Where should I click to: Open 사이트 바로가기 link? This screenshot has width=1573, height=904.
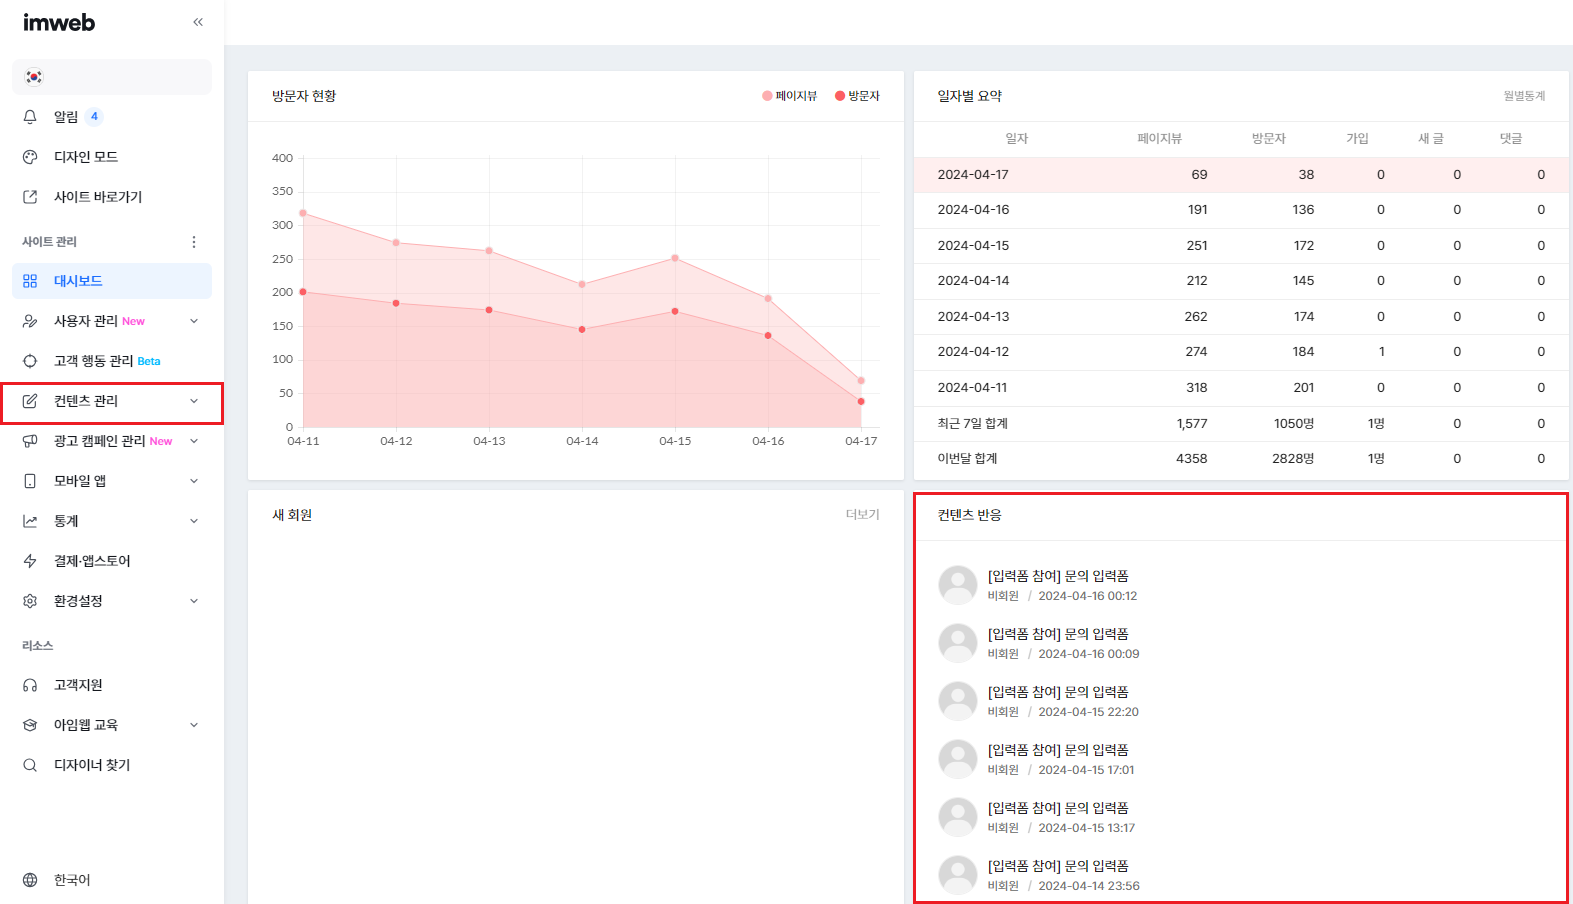point(112,197)
